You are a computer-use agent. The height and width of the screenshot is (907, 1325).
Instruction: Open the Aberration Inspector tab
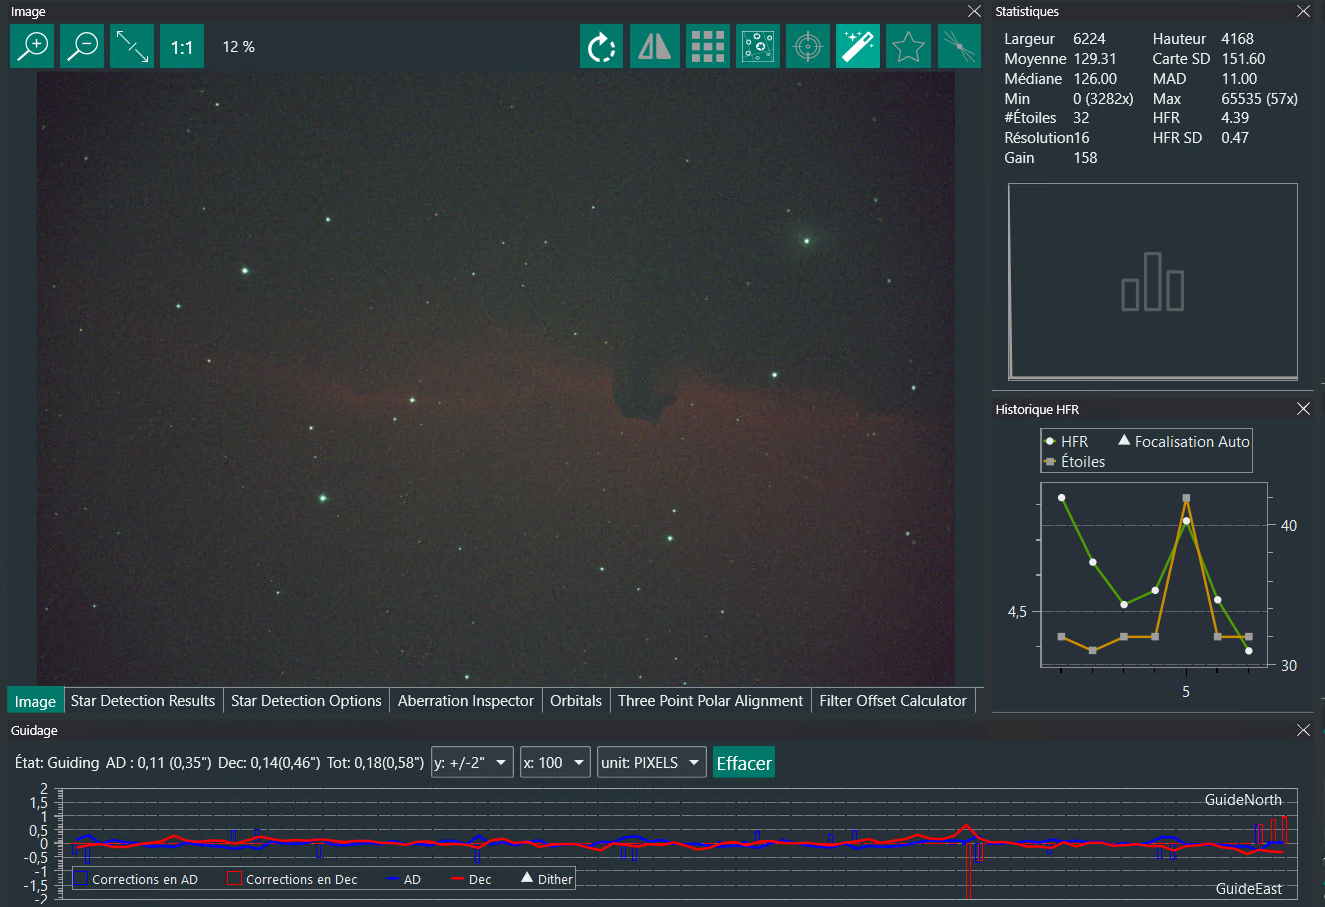[465, 701]
